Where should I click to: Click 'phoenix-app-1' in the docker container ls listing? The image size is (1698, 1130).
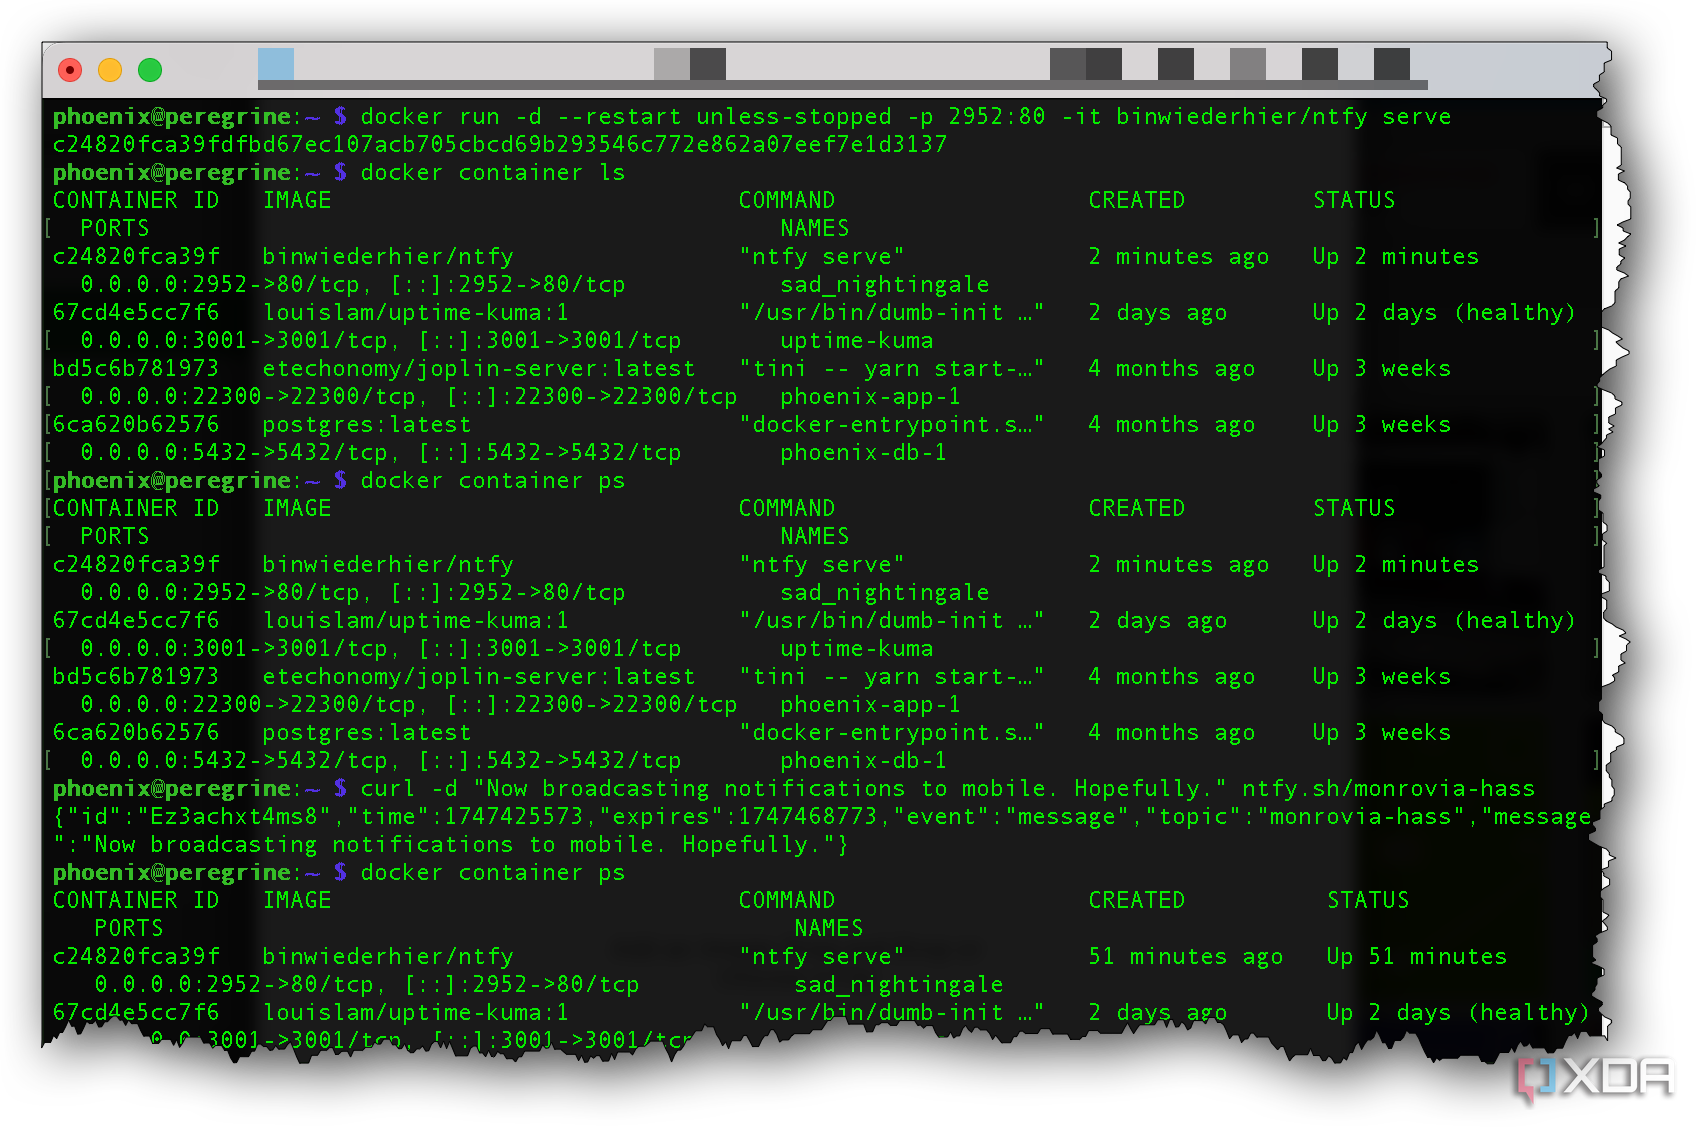tap(871, 397)
